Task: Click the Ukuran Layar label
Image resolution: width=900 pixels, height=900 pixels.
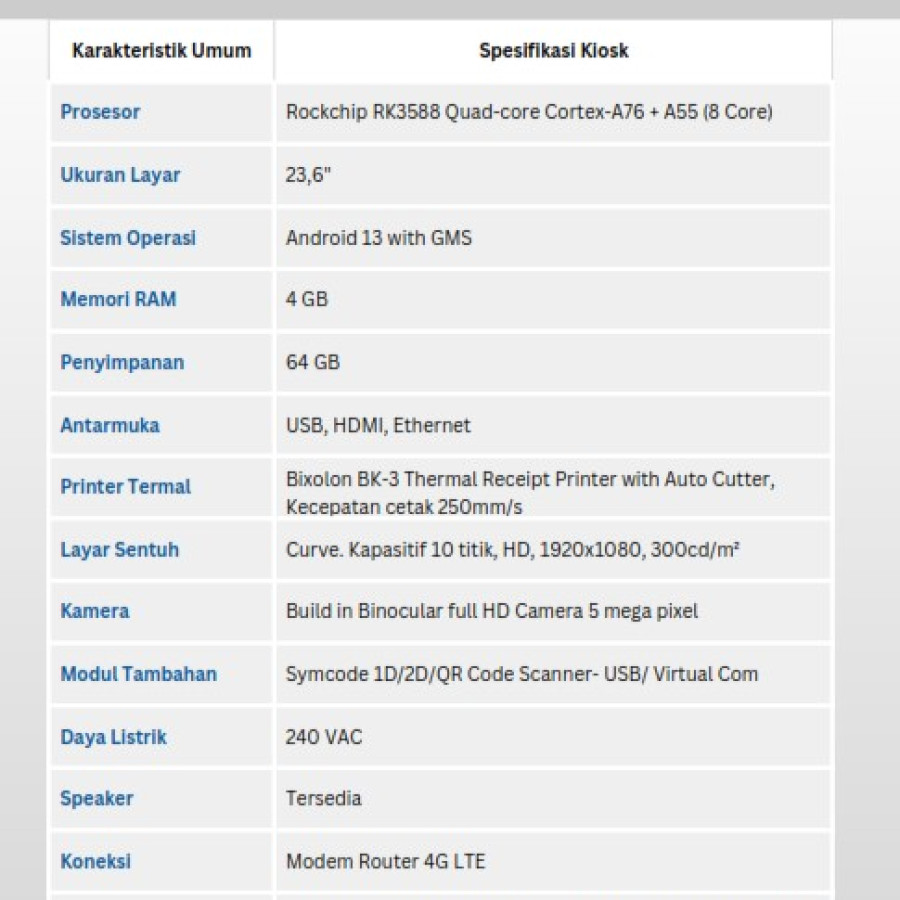Action: [x=121, y=175]
